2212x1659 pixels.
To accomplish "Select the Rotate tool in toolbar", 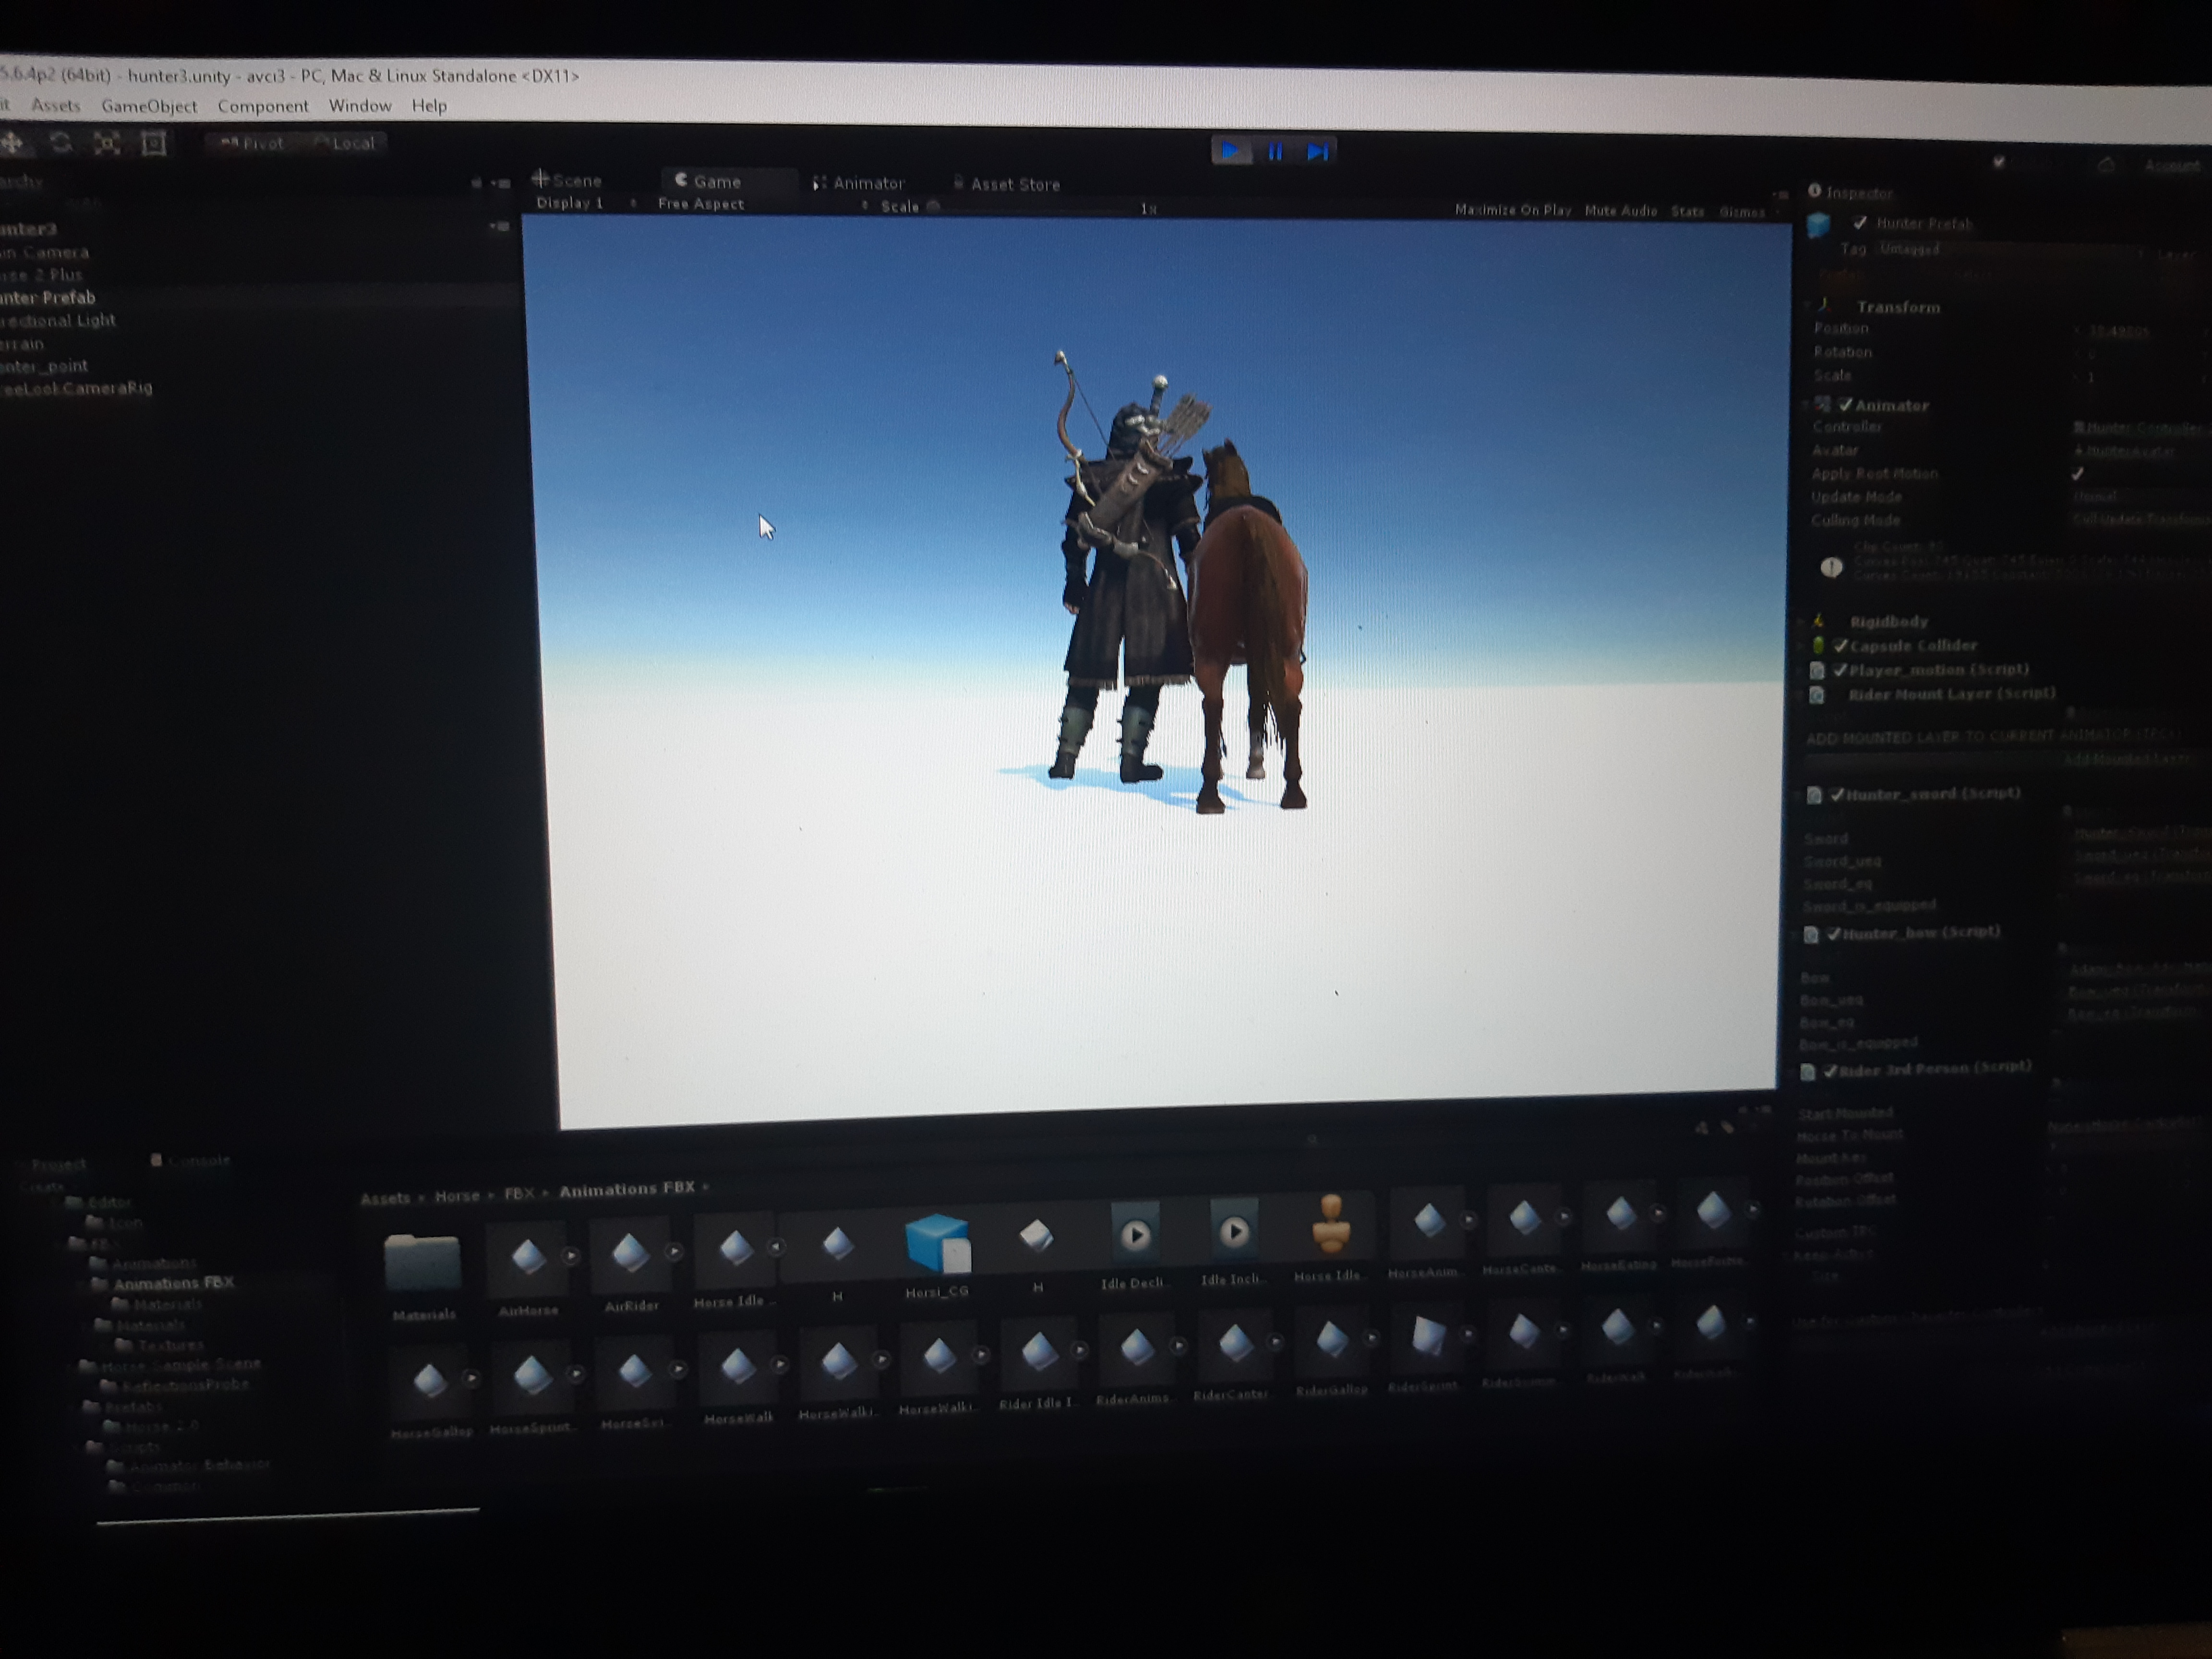I will [x=61, y=143].
